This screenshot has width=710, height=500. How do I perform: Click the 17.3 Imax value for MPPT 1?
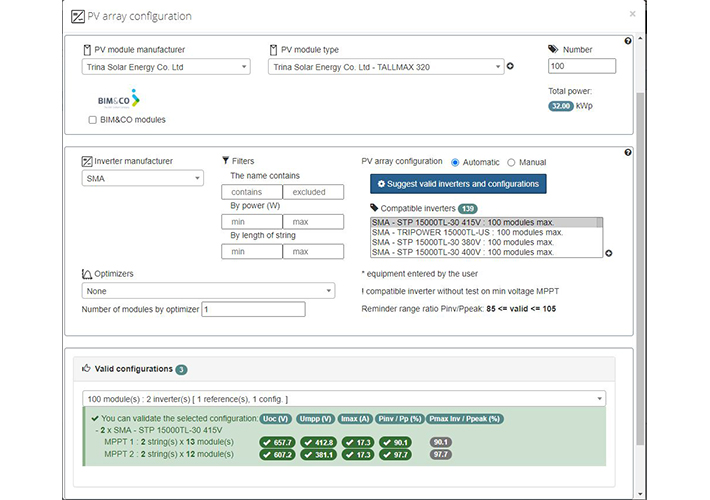coord(358,442)
